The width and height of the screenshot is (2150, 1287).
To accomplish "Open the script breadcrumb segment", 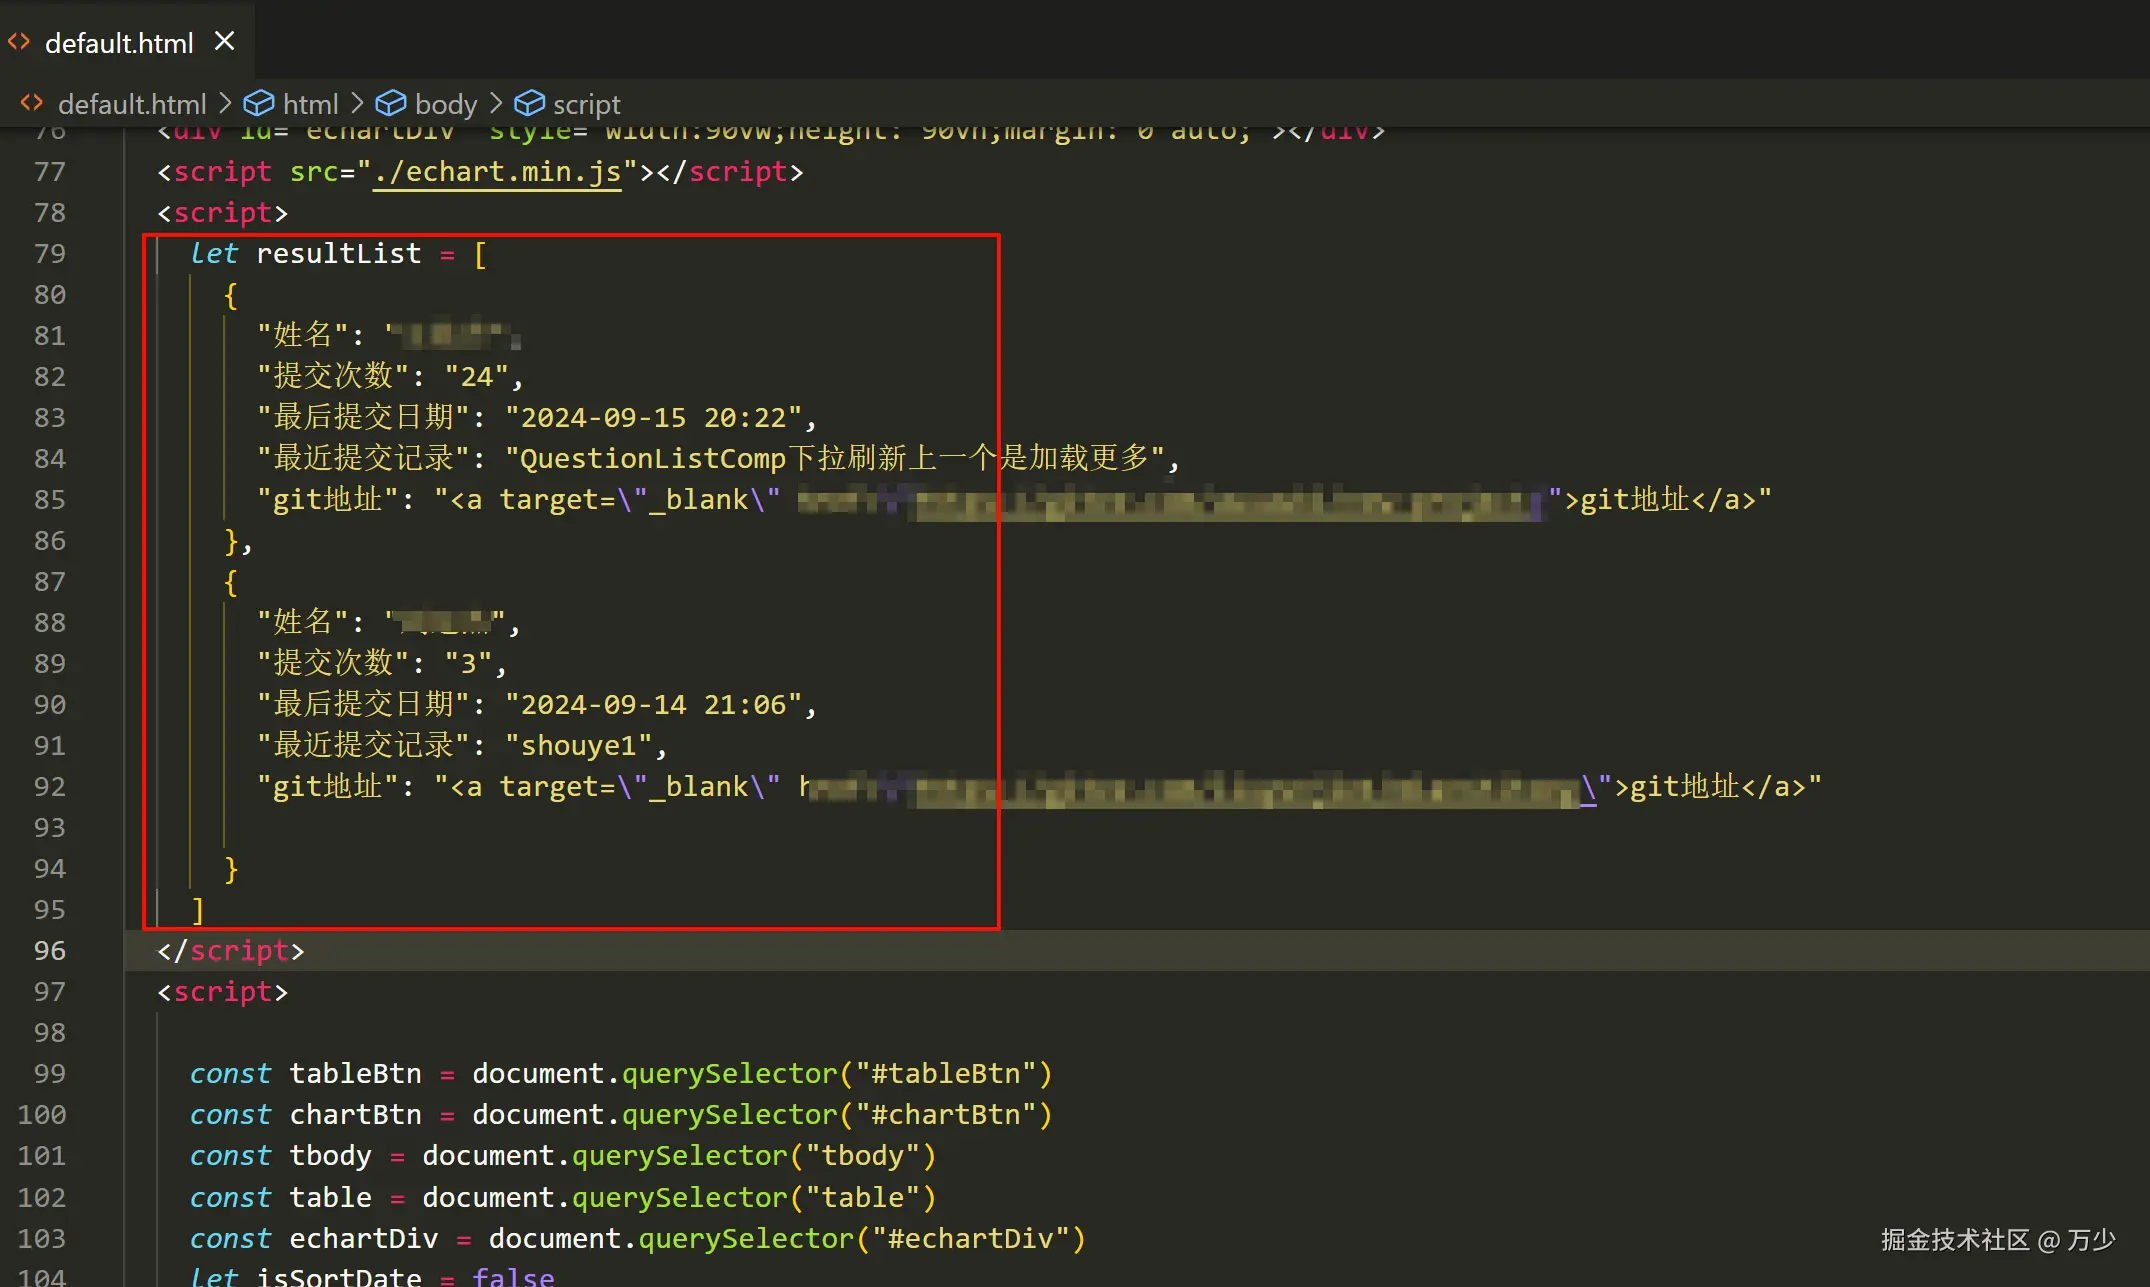I will coord(586,104).
